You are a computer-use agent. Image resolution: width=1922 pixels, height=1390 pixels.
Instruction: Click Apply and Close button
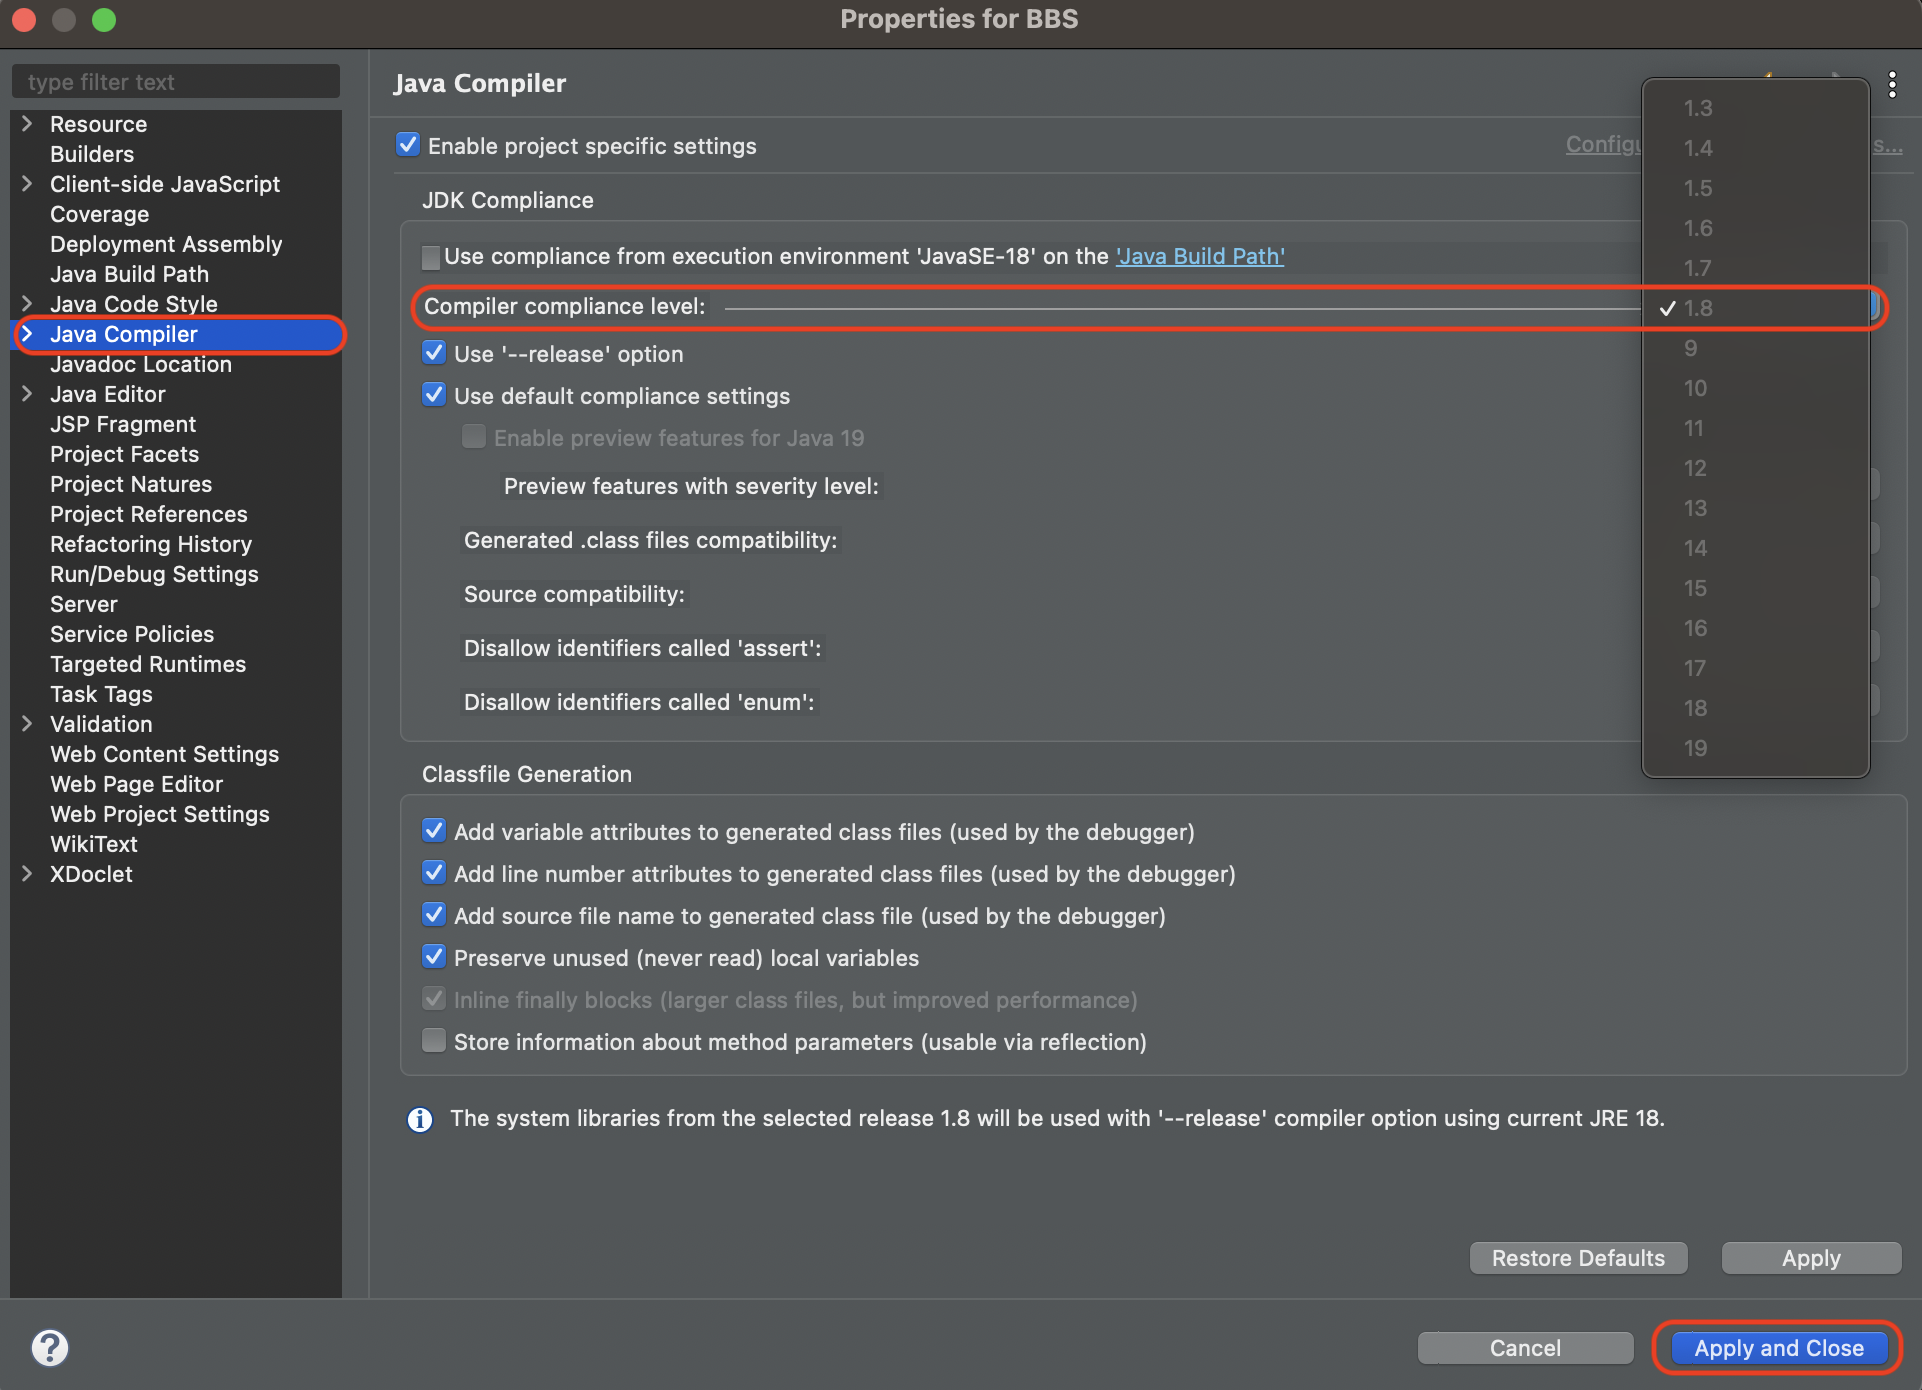coord(1778,1348)
